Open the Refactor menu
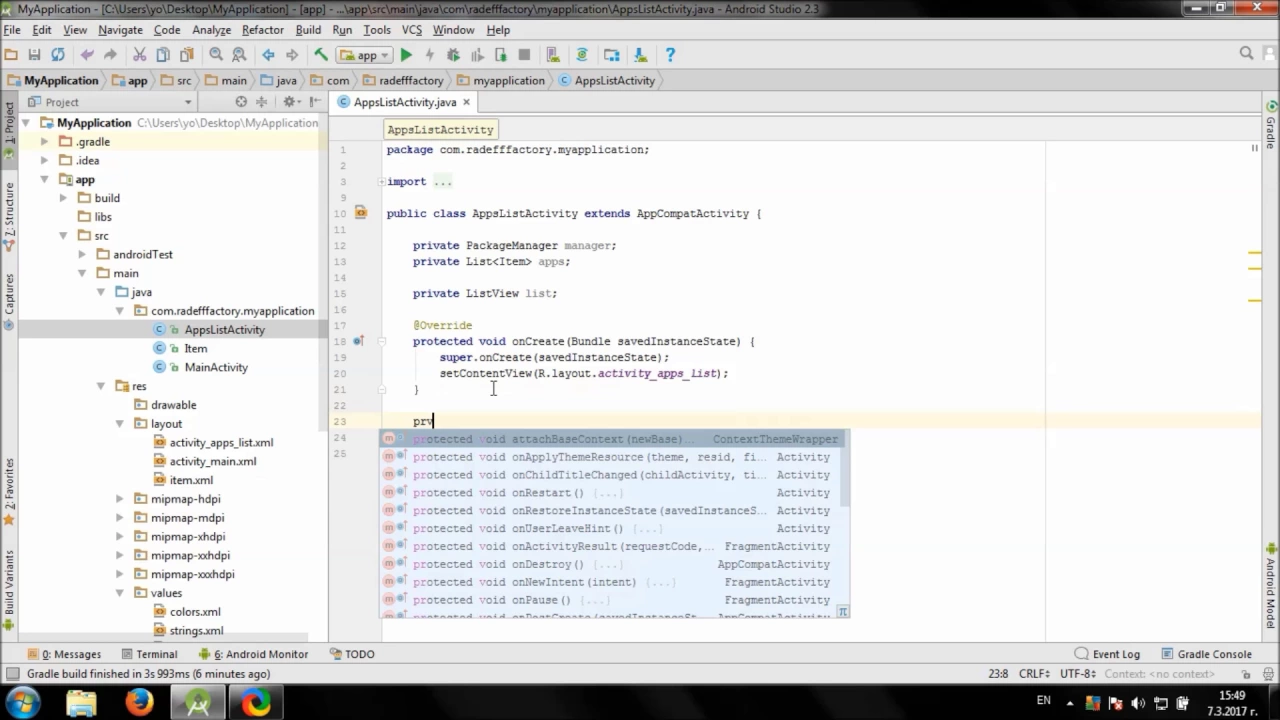The height and width of the screenshot is (720, 1280). pyautogui.click(x=263, y=30)
